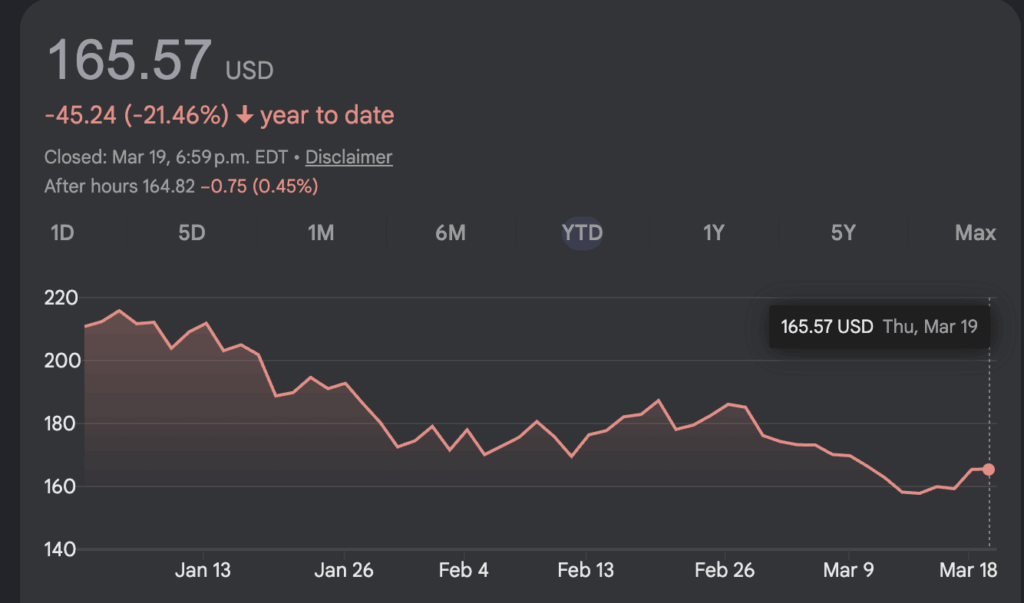
Task: Click the Mar 18 date axis label
Action: 968,570
